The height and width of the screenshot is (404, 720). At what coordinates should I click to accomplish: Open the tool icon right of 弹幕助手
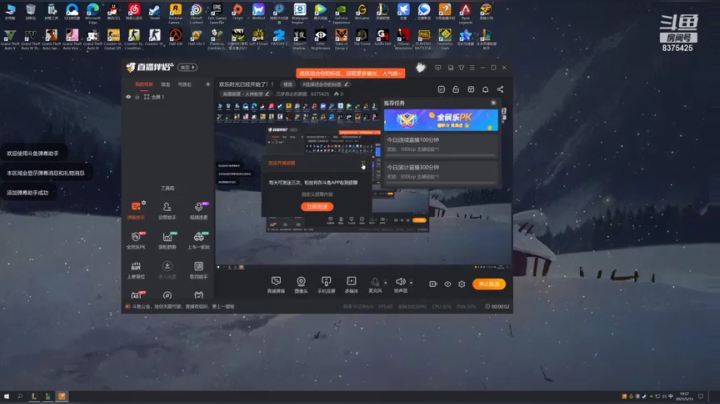(x=167, y=210)
